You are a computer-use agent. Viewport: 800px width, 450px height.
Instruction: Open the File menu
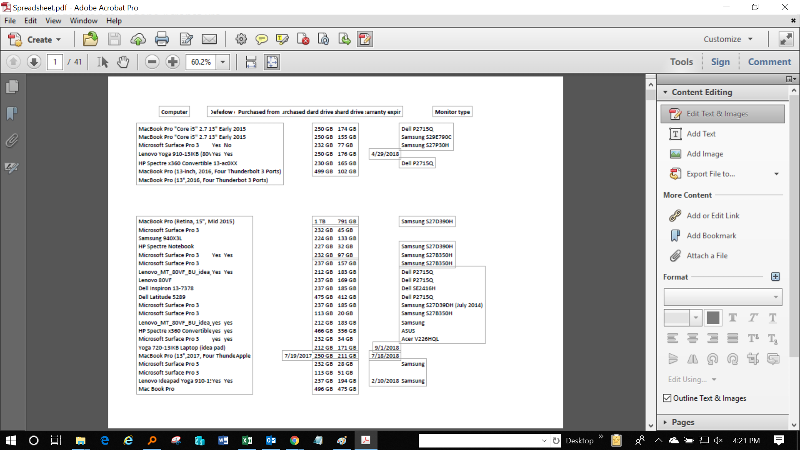coord(10,21)
